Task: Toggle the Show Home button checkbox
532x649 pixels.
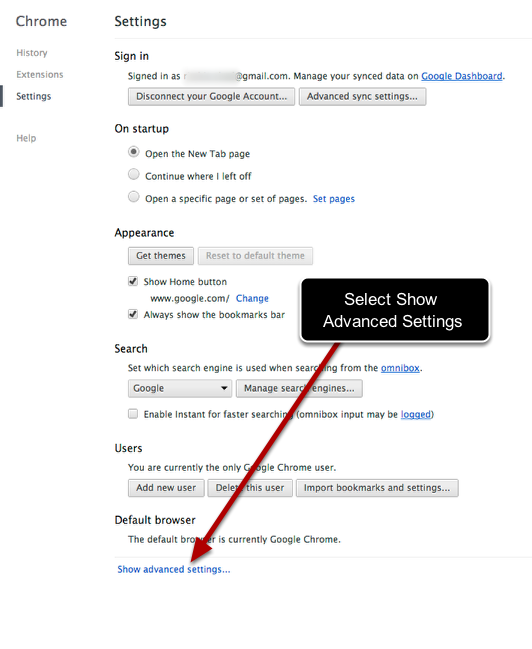Action: point(133,281)
